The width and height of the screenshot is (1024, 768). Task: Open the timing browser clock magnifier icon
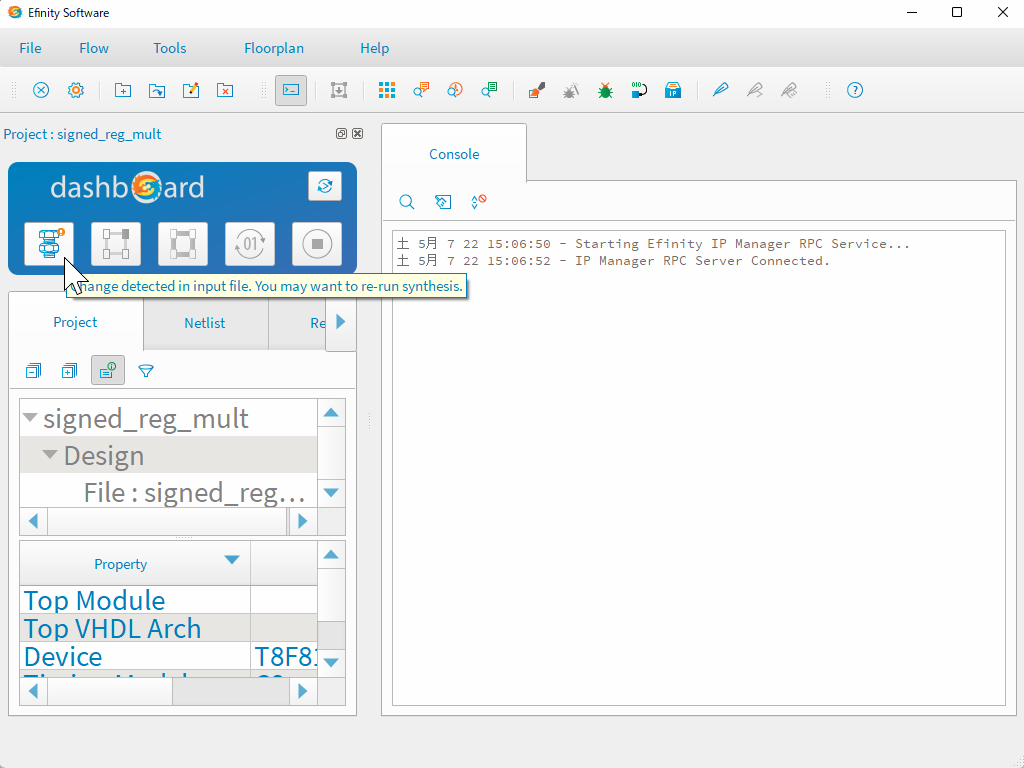coord(455,90)
